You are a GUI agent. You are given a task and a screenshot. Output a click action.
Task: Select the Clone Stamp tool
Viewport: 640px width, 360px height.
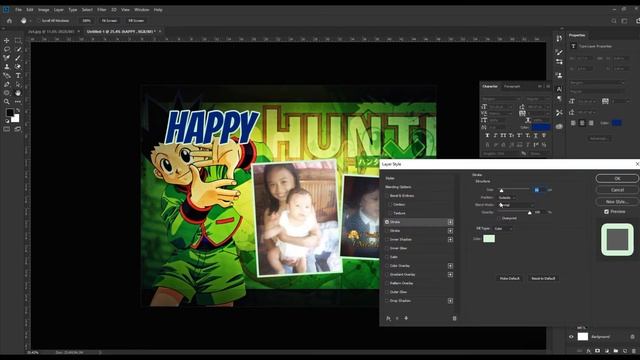(7, 67)
